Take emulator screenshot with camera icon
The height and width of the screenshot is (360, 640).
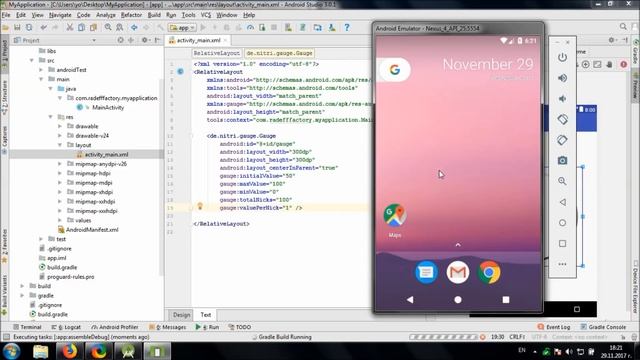[562, 161]
